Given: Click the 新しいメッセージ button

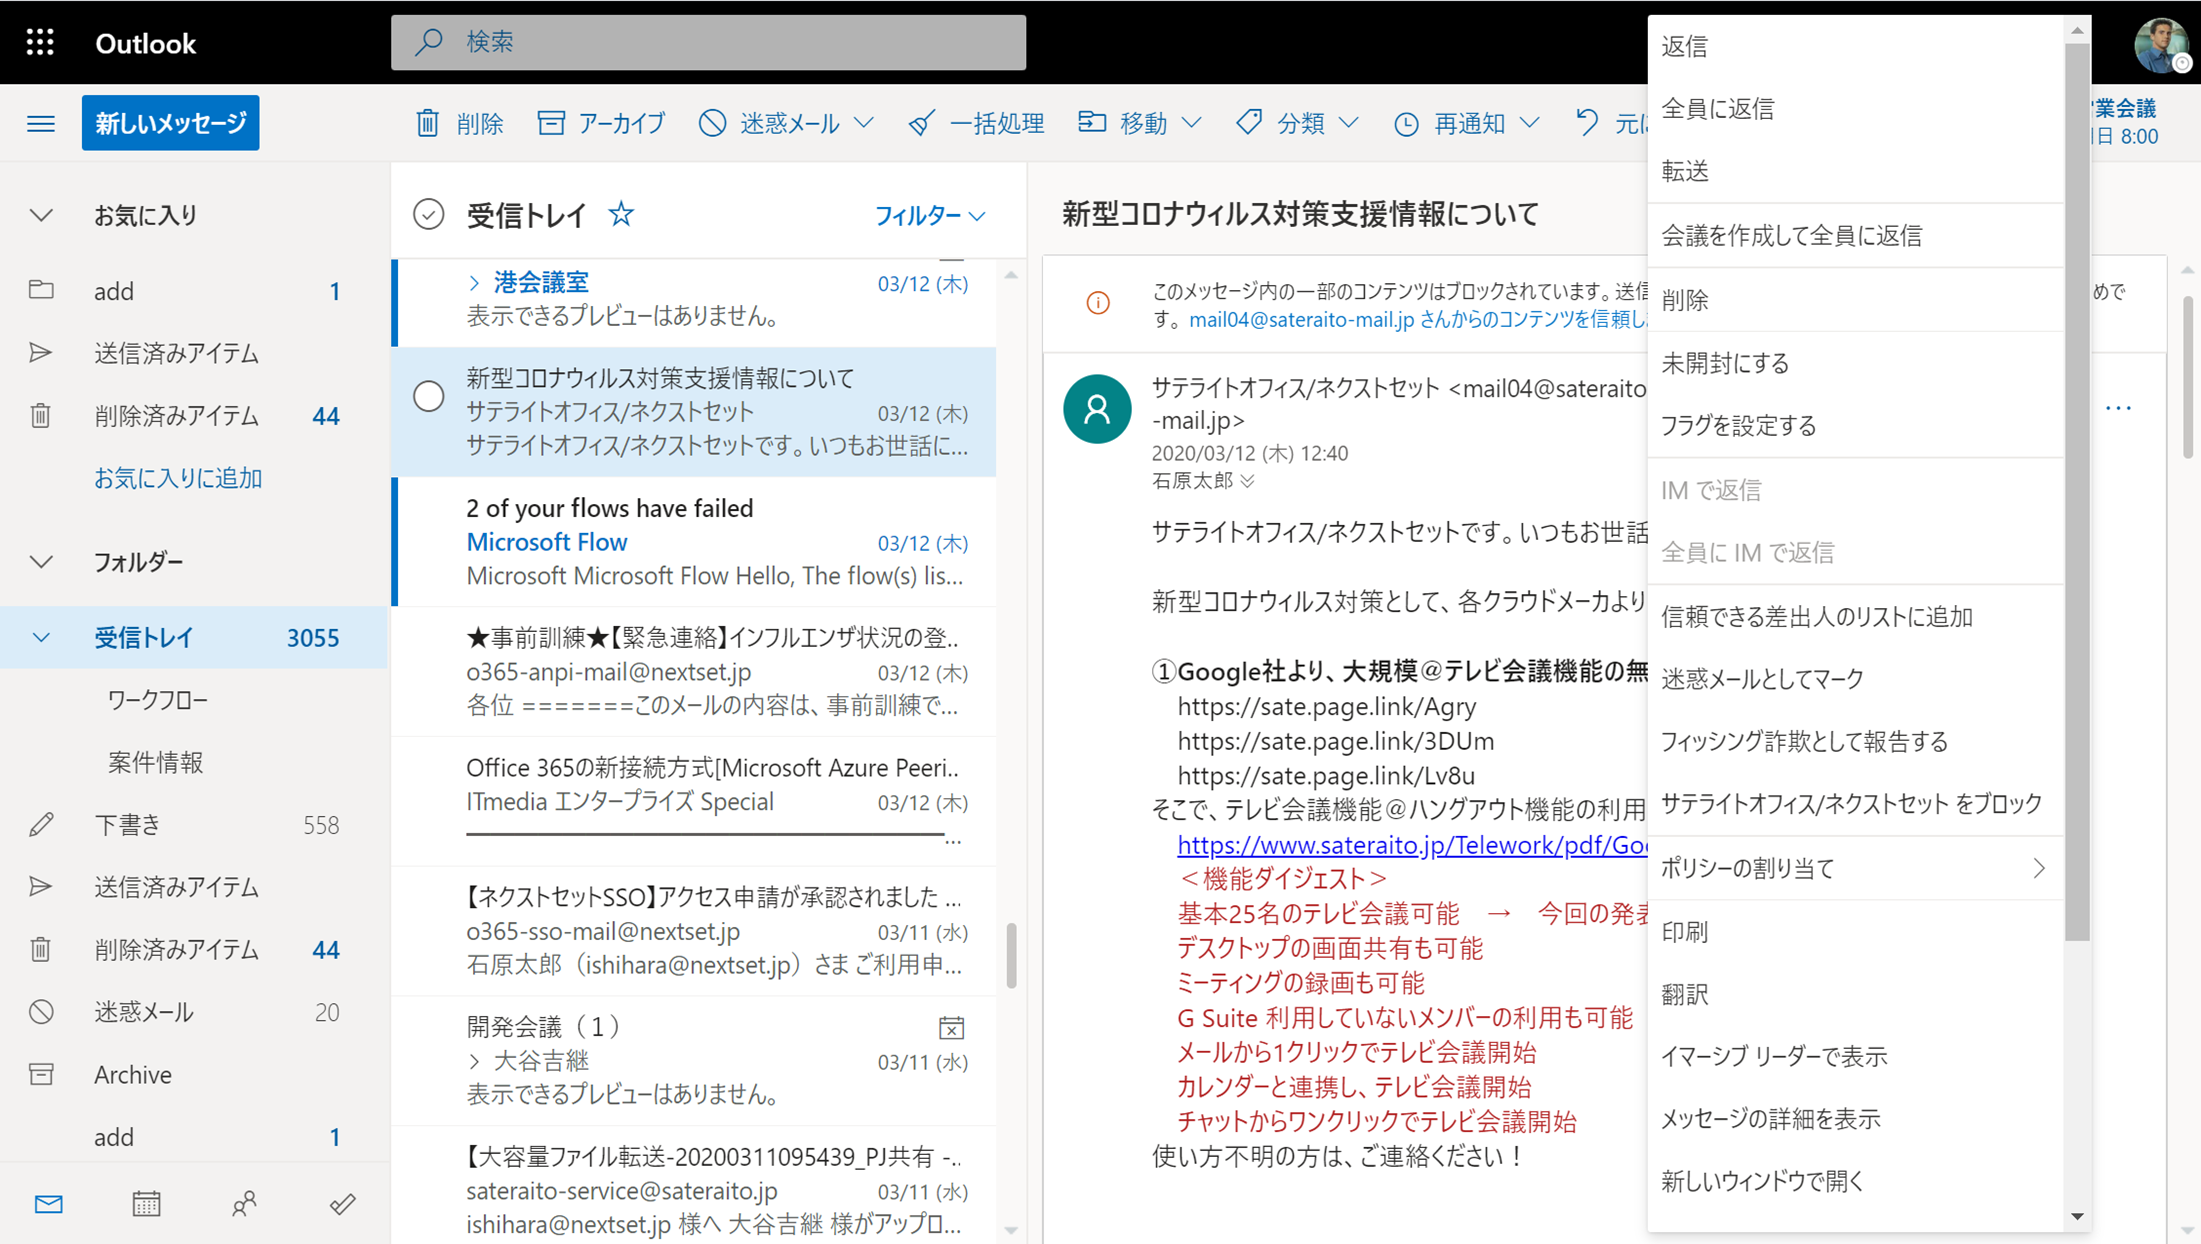Looking at the screenshot, I should [170, 123].
